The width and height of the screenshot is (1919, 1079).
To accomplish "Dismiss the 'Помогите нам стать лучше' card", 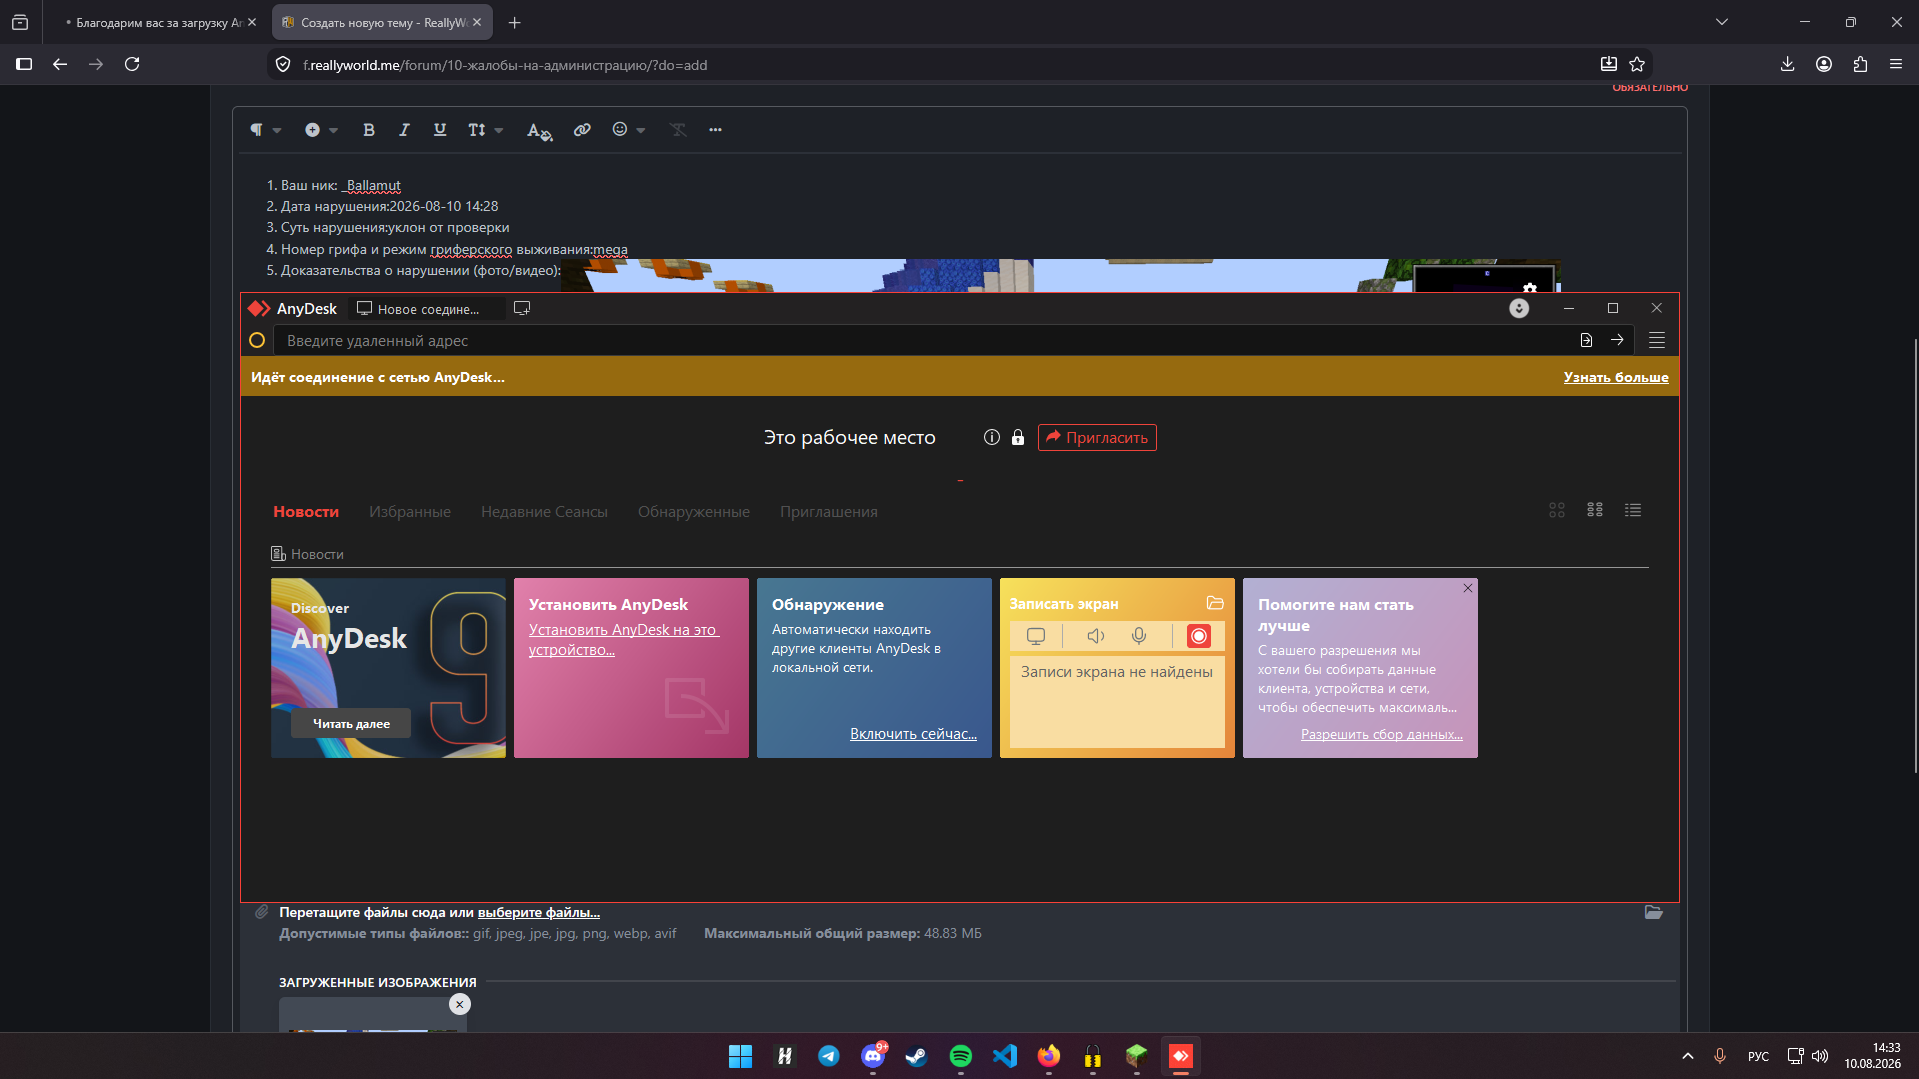I will click(1468, 588).
